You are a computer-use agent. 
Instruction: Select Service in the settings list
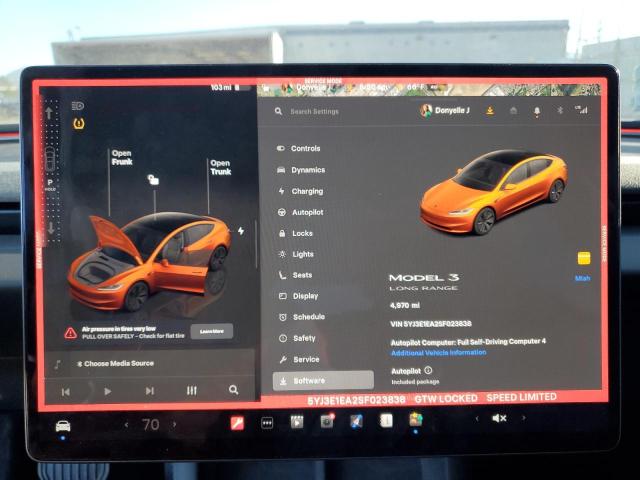tap(300, 359)
